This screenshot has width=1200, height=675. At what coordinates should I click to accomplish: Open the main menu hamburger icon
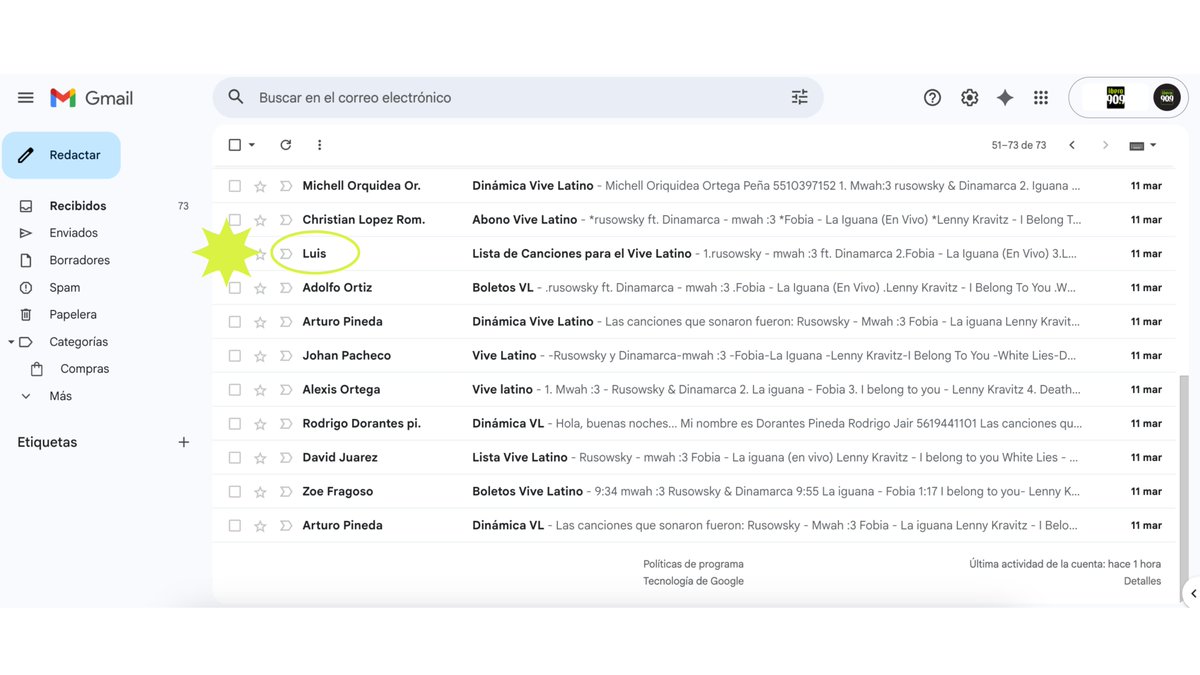point(26,98)
